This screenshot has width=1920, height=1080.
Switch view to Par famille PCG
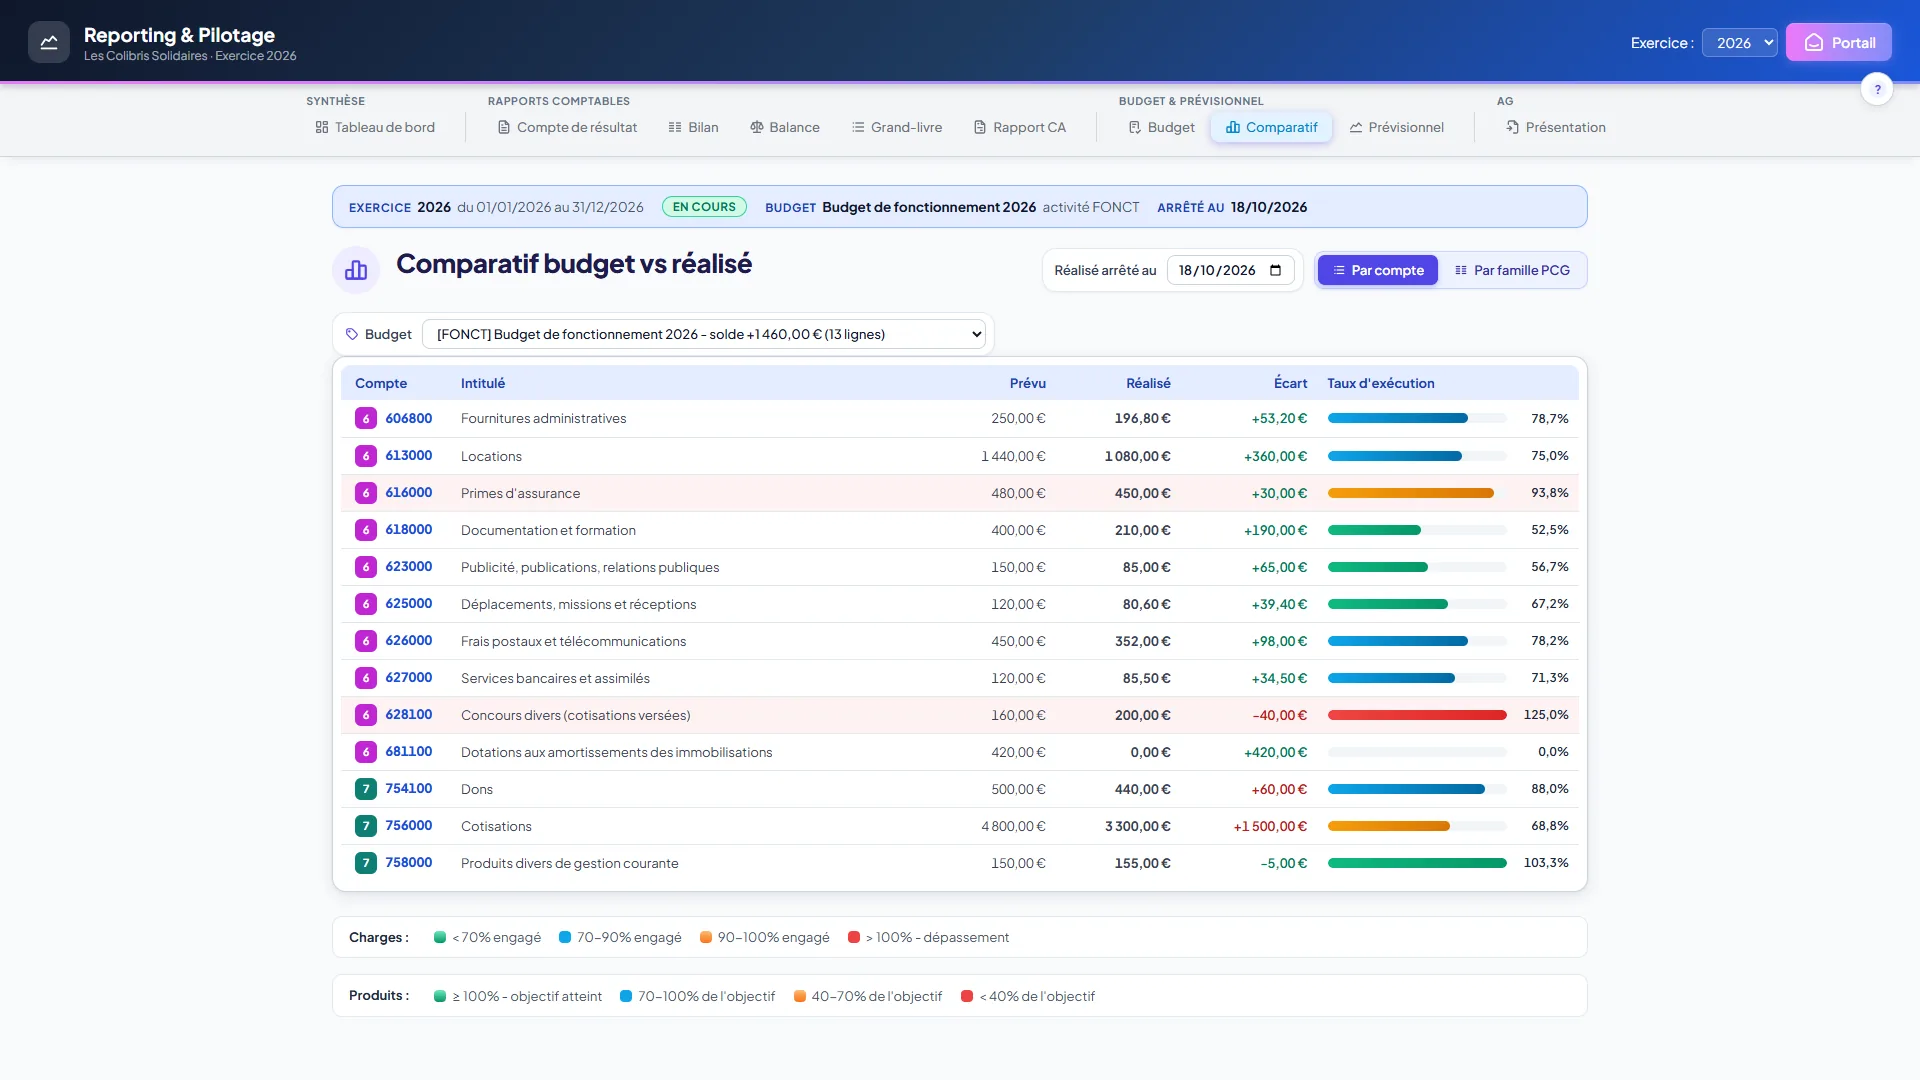pos(1512,270)
